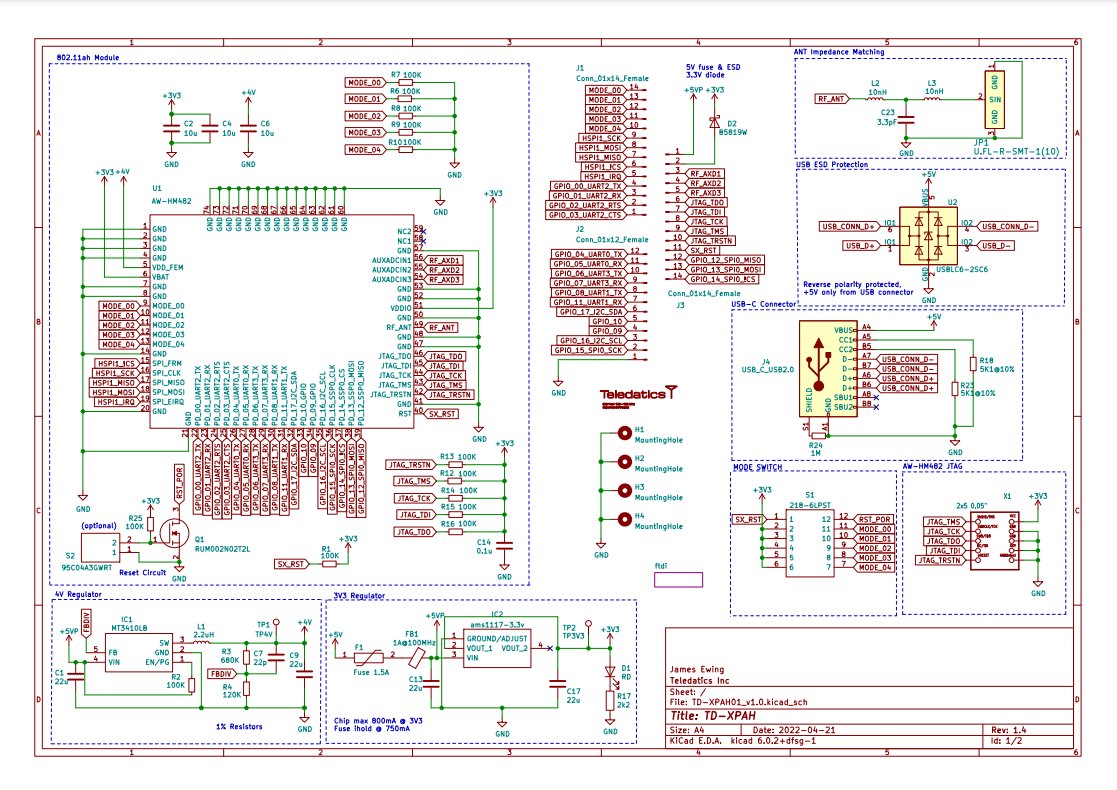This screenshot has height=790, width=1117.
Task: Select the H2 MountingHole symbol
Action: coord(625,462)
